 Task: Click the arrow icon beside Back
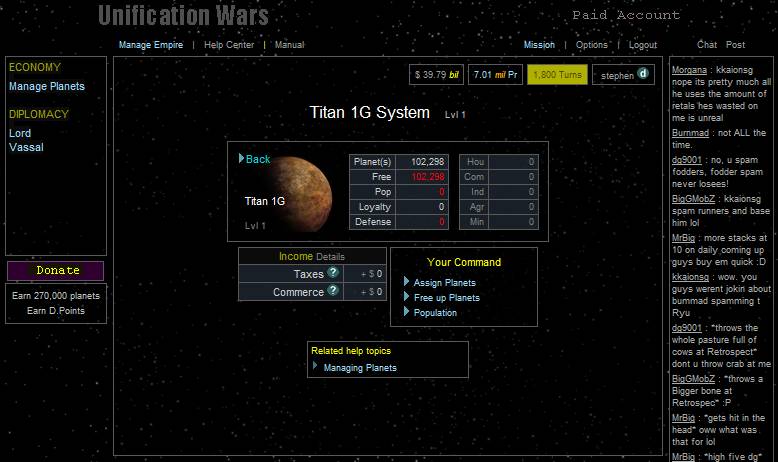tap(241, 158)
